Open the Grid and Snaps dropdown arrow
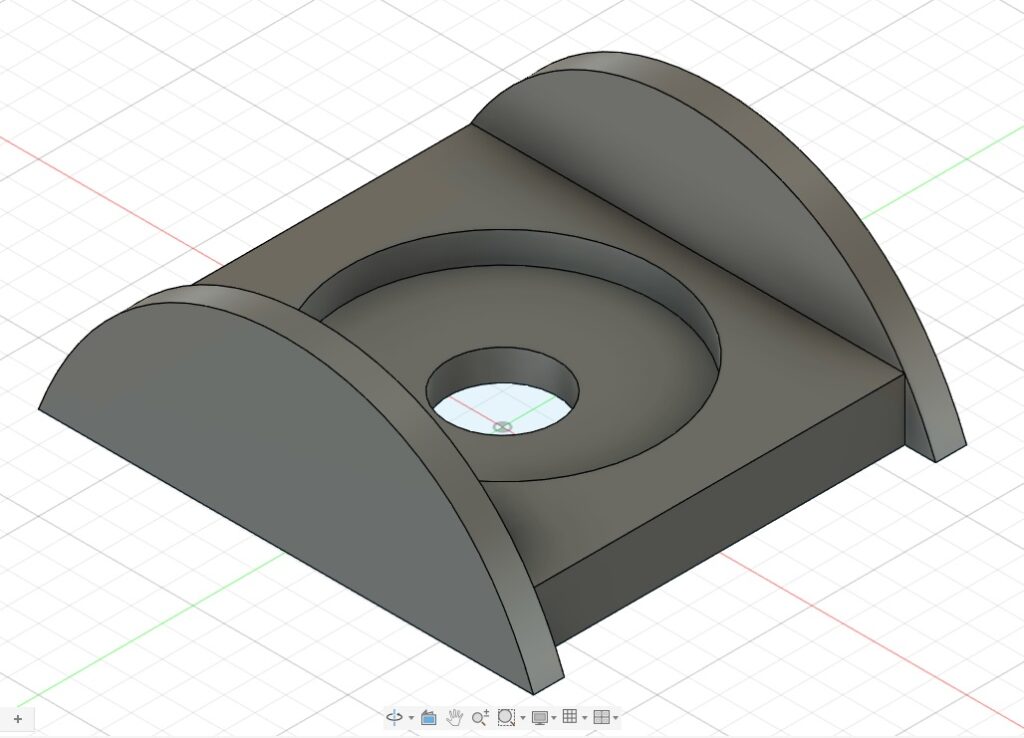 (x=584, y=718)
